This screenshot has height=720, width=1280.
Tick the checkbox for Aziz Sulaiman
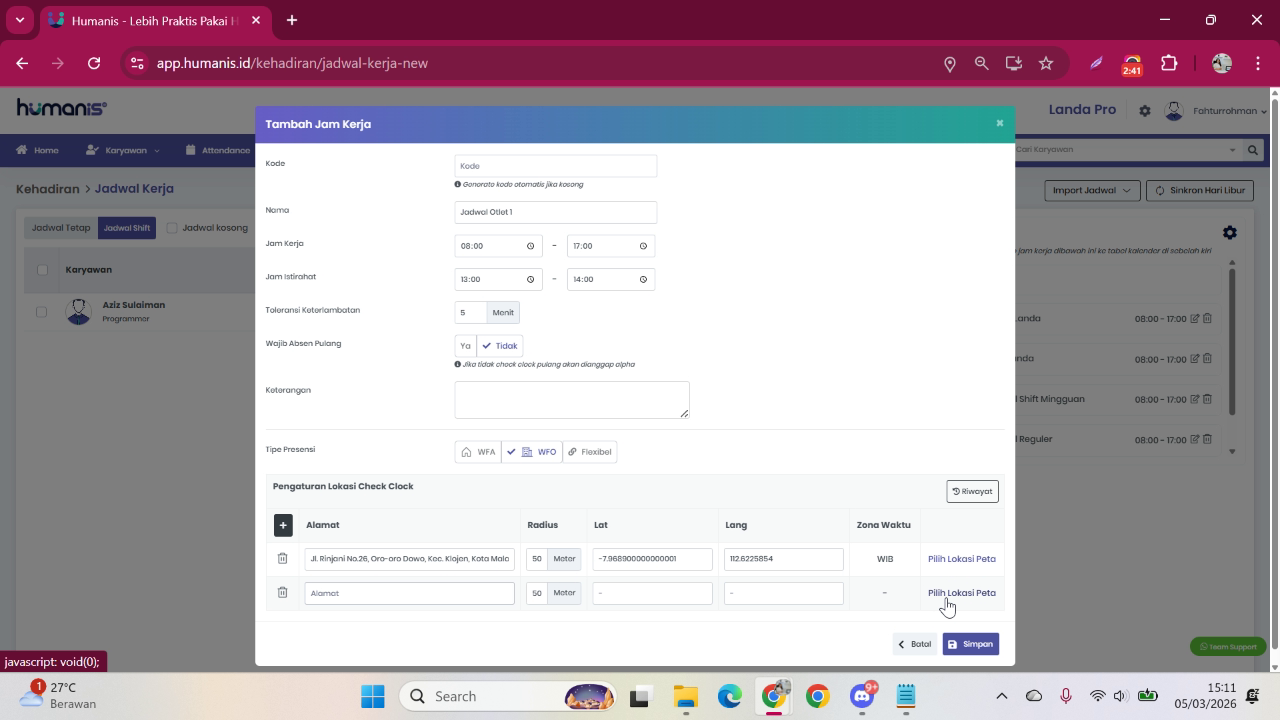42,312
